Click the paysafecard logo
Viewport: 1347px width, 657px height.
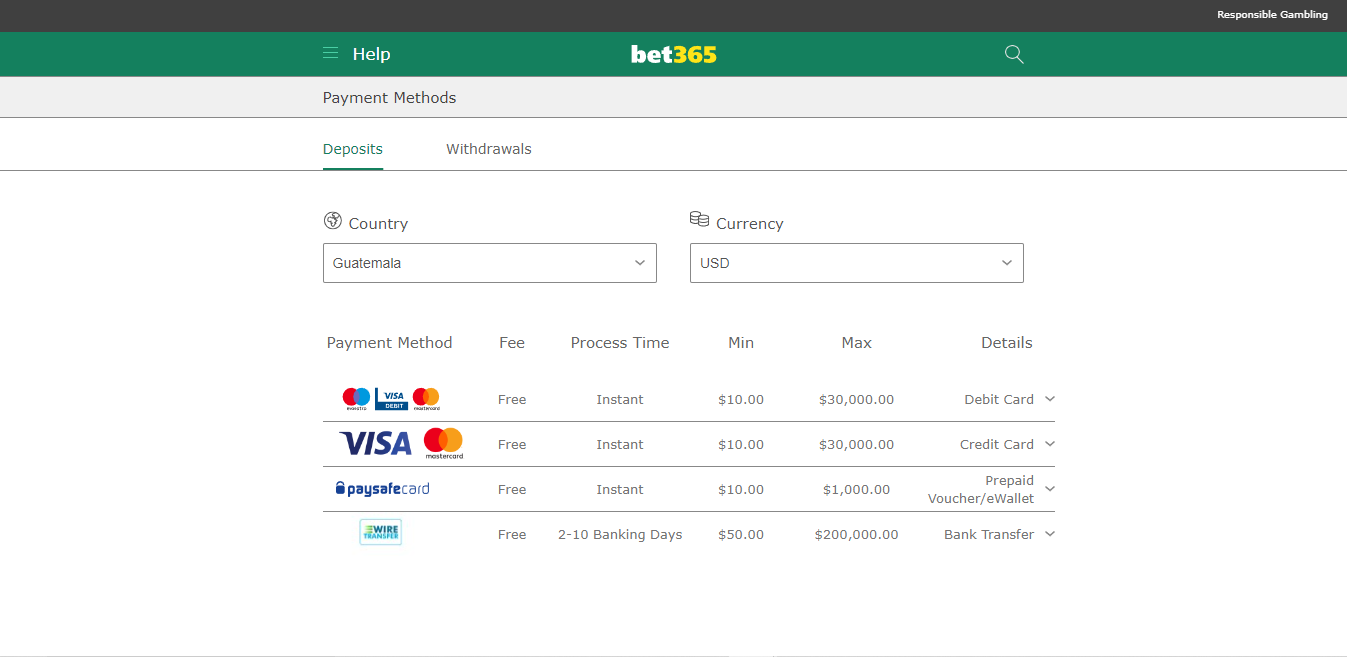(x=382, y=489)
